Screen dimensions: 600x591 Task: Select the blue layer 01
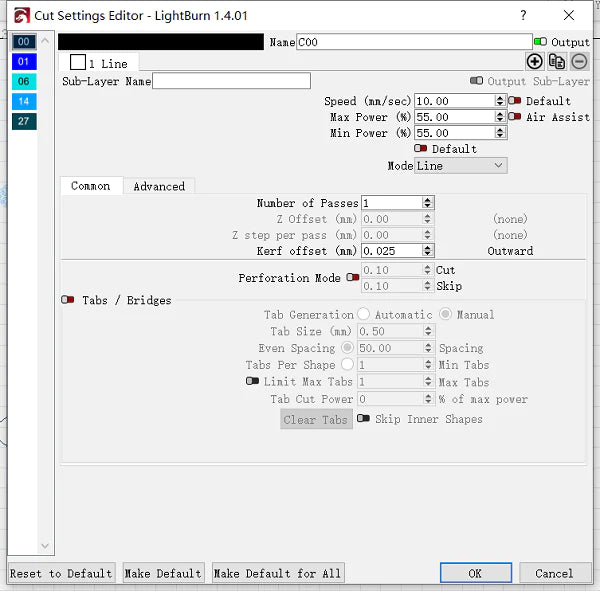(24, 62)
